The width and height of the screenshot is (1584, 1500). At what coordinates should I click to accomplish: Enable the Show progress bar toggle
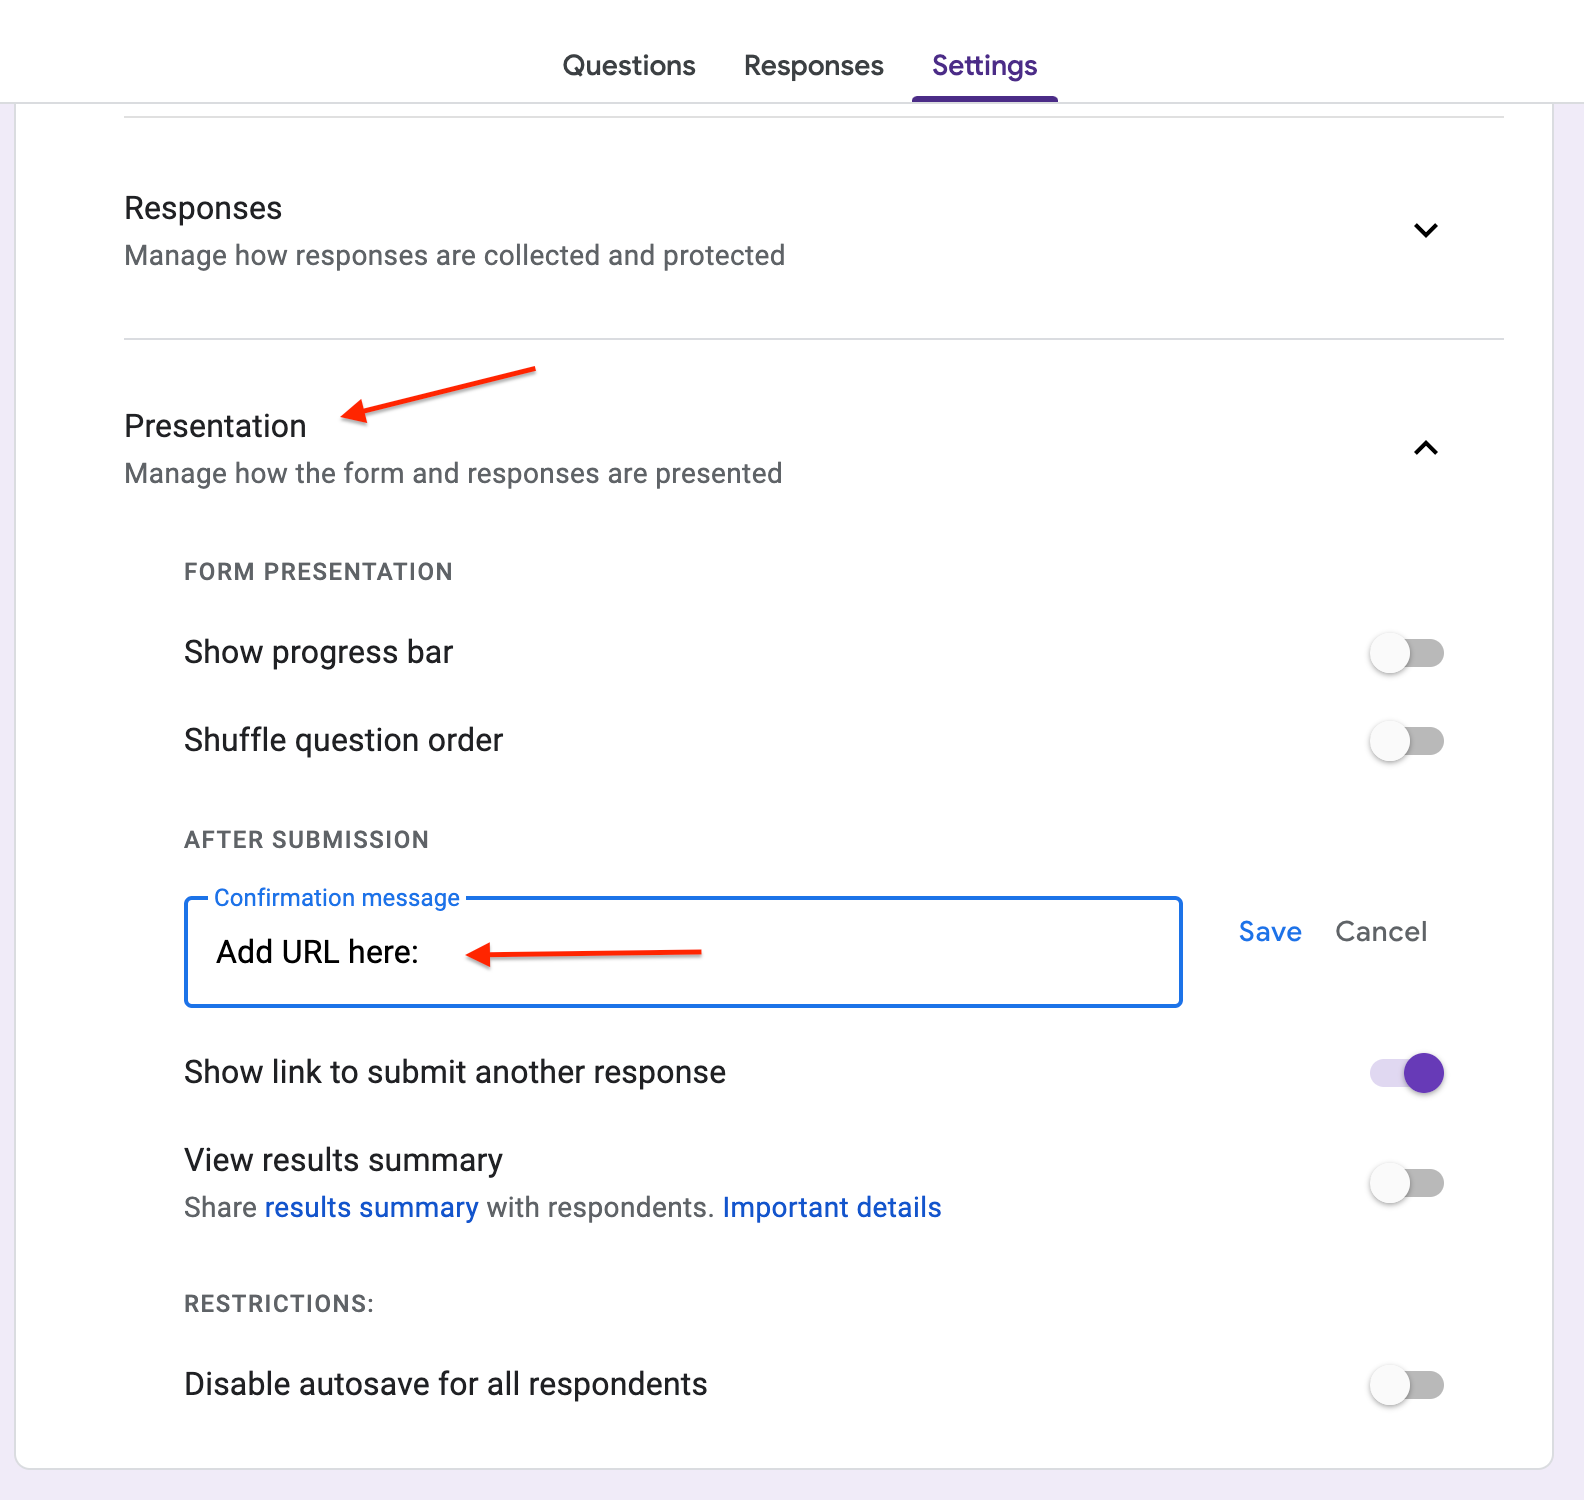(1406, 654)
